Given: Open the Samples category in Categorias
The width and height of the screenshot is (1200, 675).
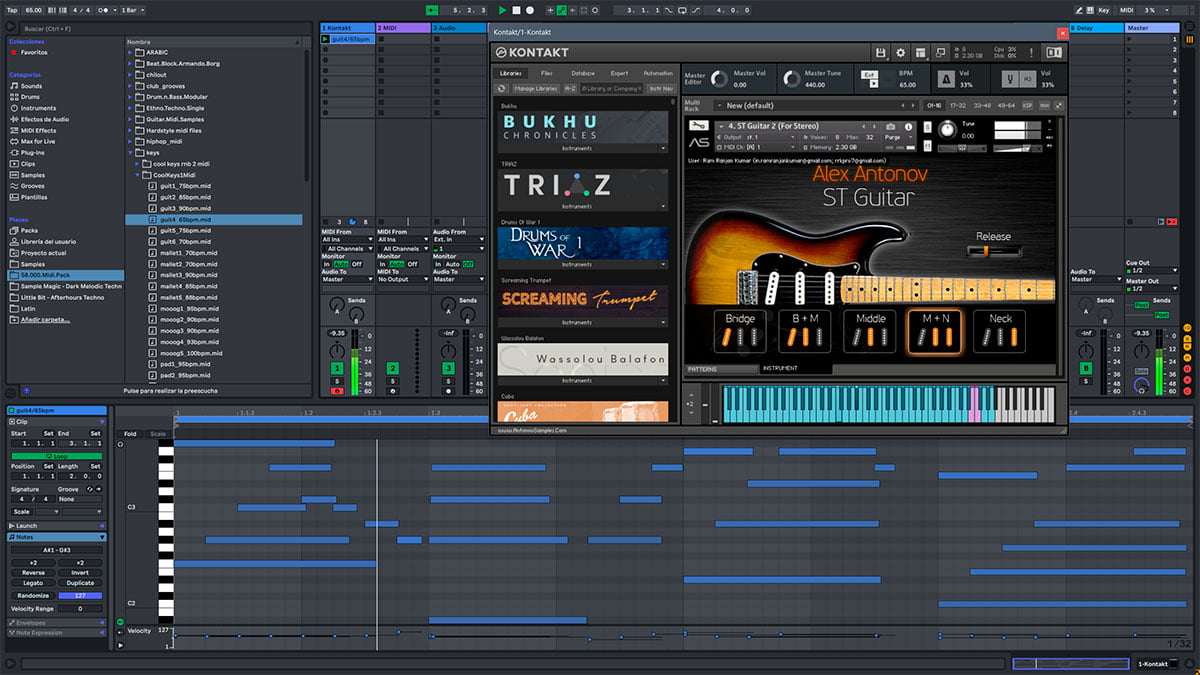Looking at the screenshot, I should coord(33,174).
